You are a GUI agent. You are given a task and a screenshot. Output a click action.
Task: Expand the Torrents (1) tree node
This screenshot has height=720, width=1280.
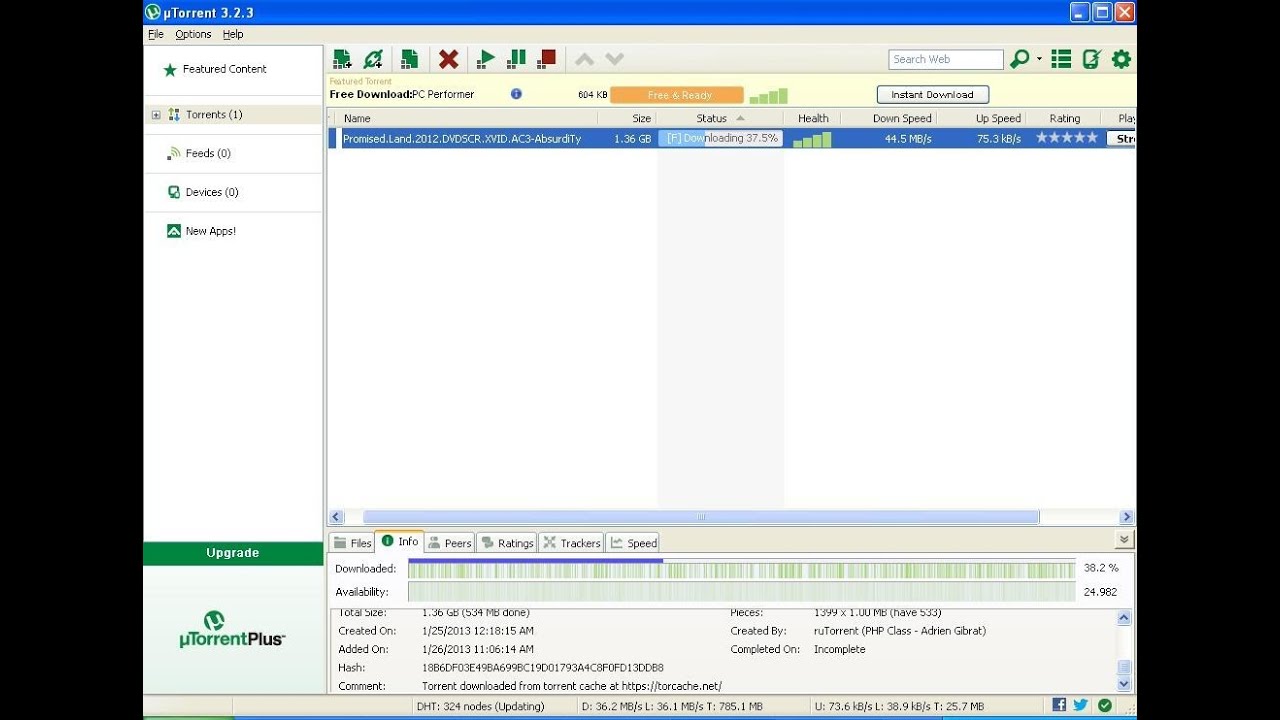tap(156, 115)
